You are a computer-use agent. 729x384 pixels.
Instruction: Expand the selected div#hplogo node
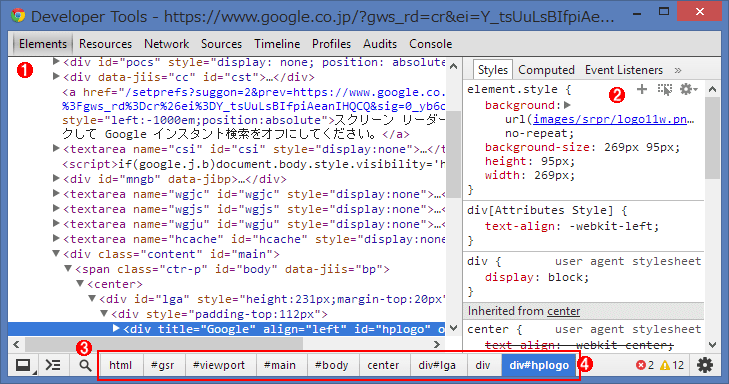click(x=116, y=328)
